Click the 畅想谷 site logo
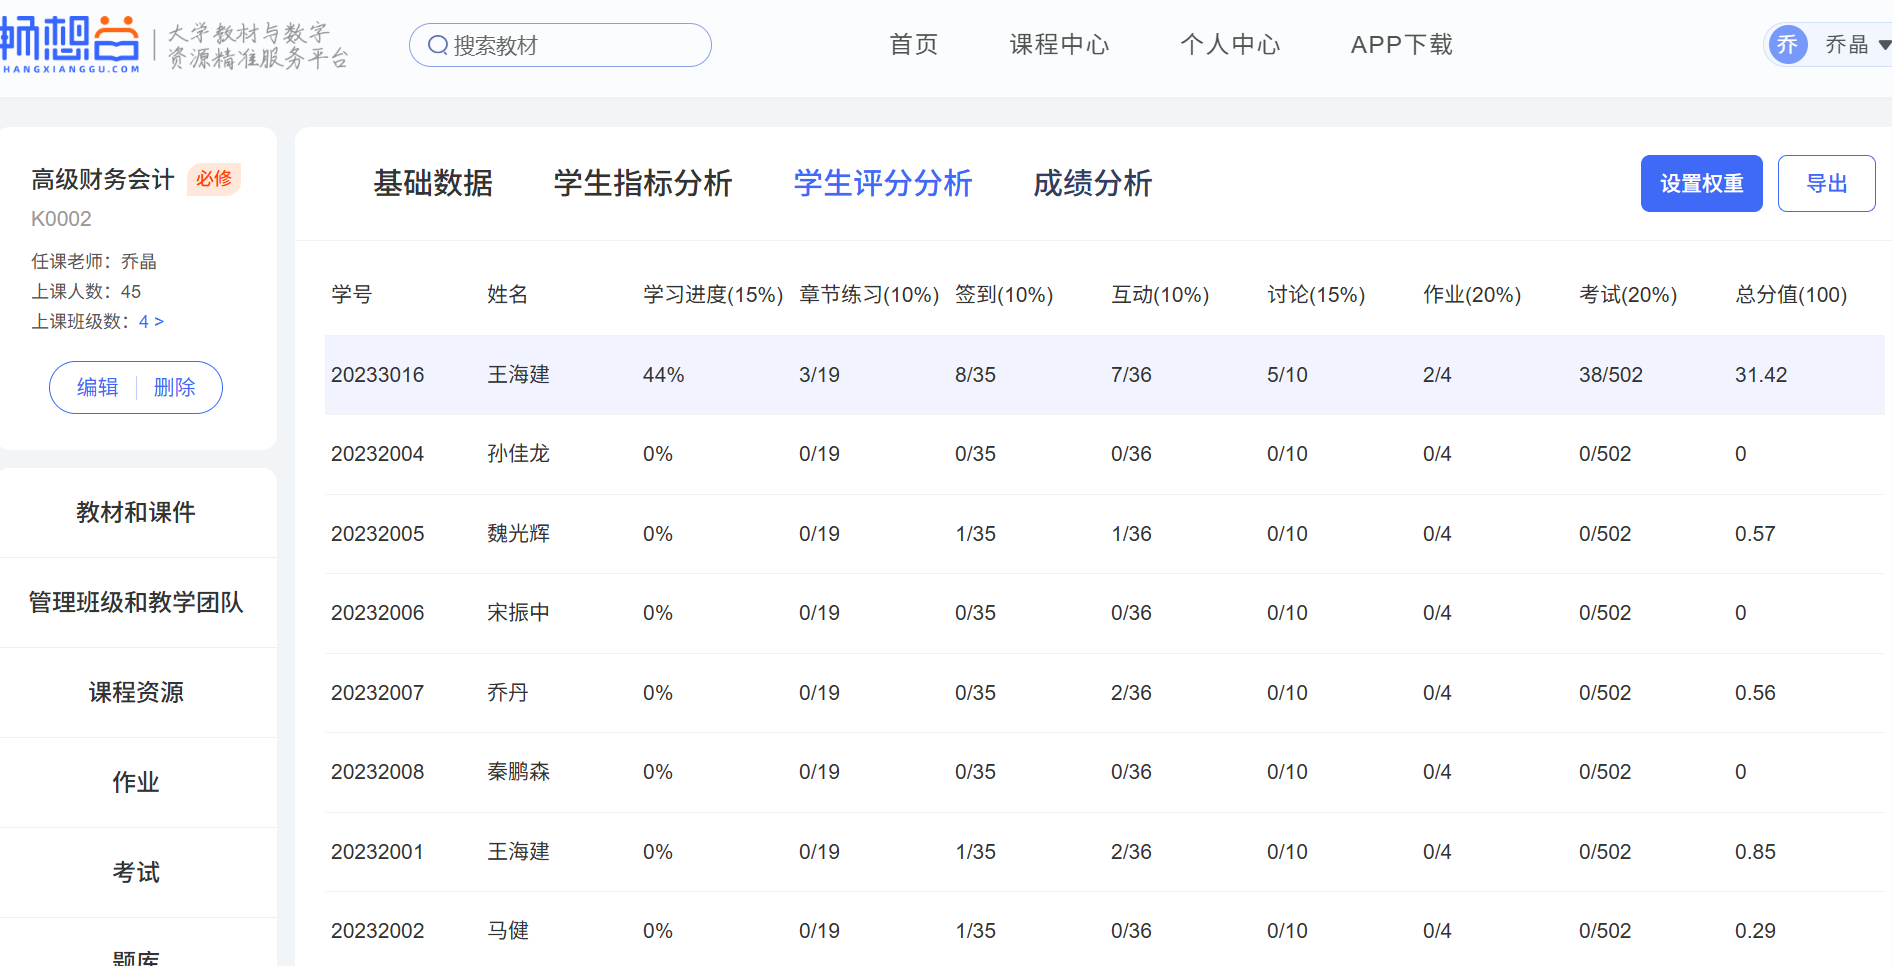The image size is (1893, 966). pyautogui.click(x=70, y=44)
